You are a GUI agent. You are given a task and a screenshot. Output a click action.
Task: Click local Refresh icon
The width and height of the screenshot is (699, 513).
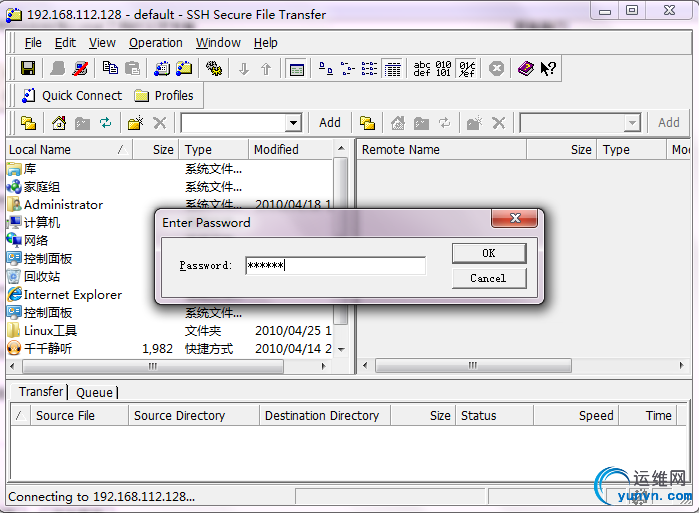[x=106, y=123]
